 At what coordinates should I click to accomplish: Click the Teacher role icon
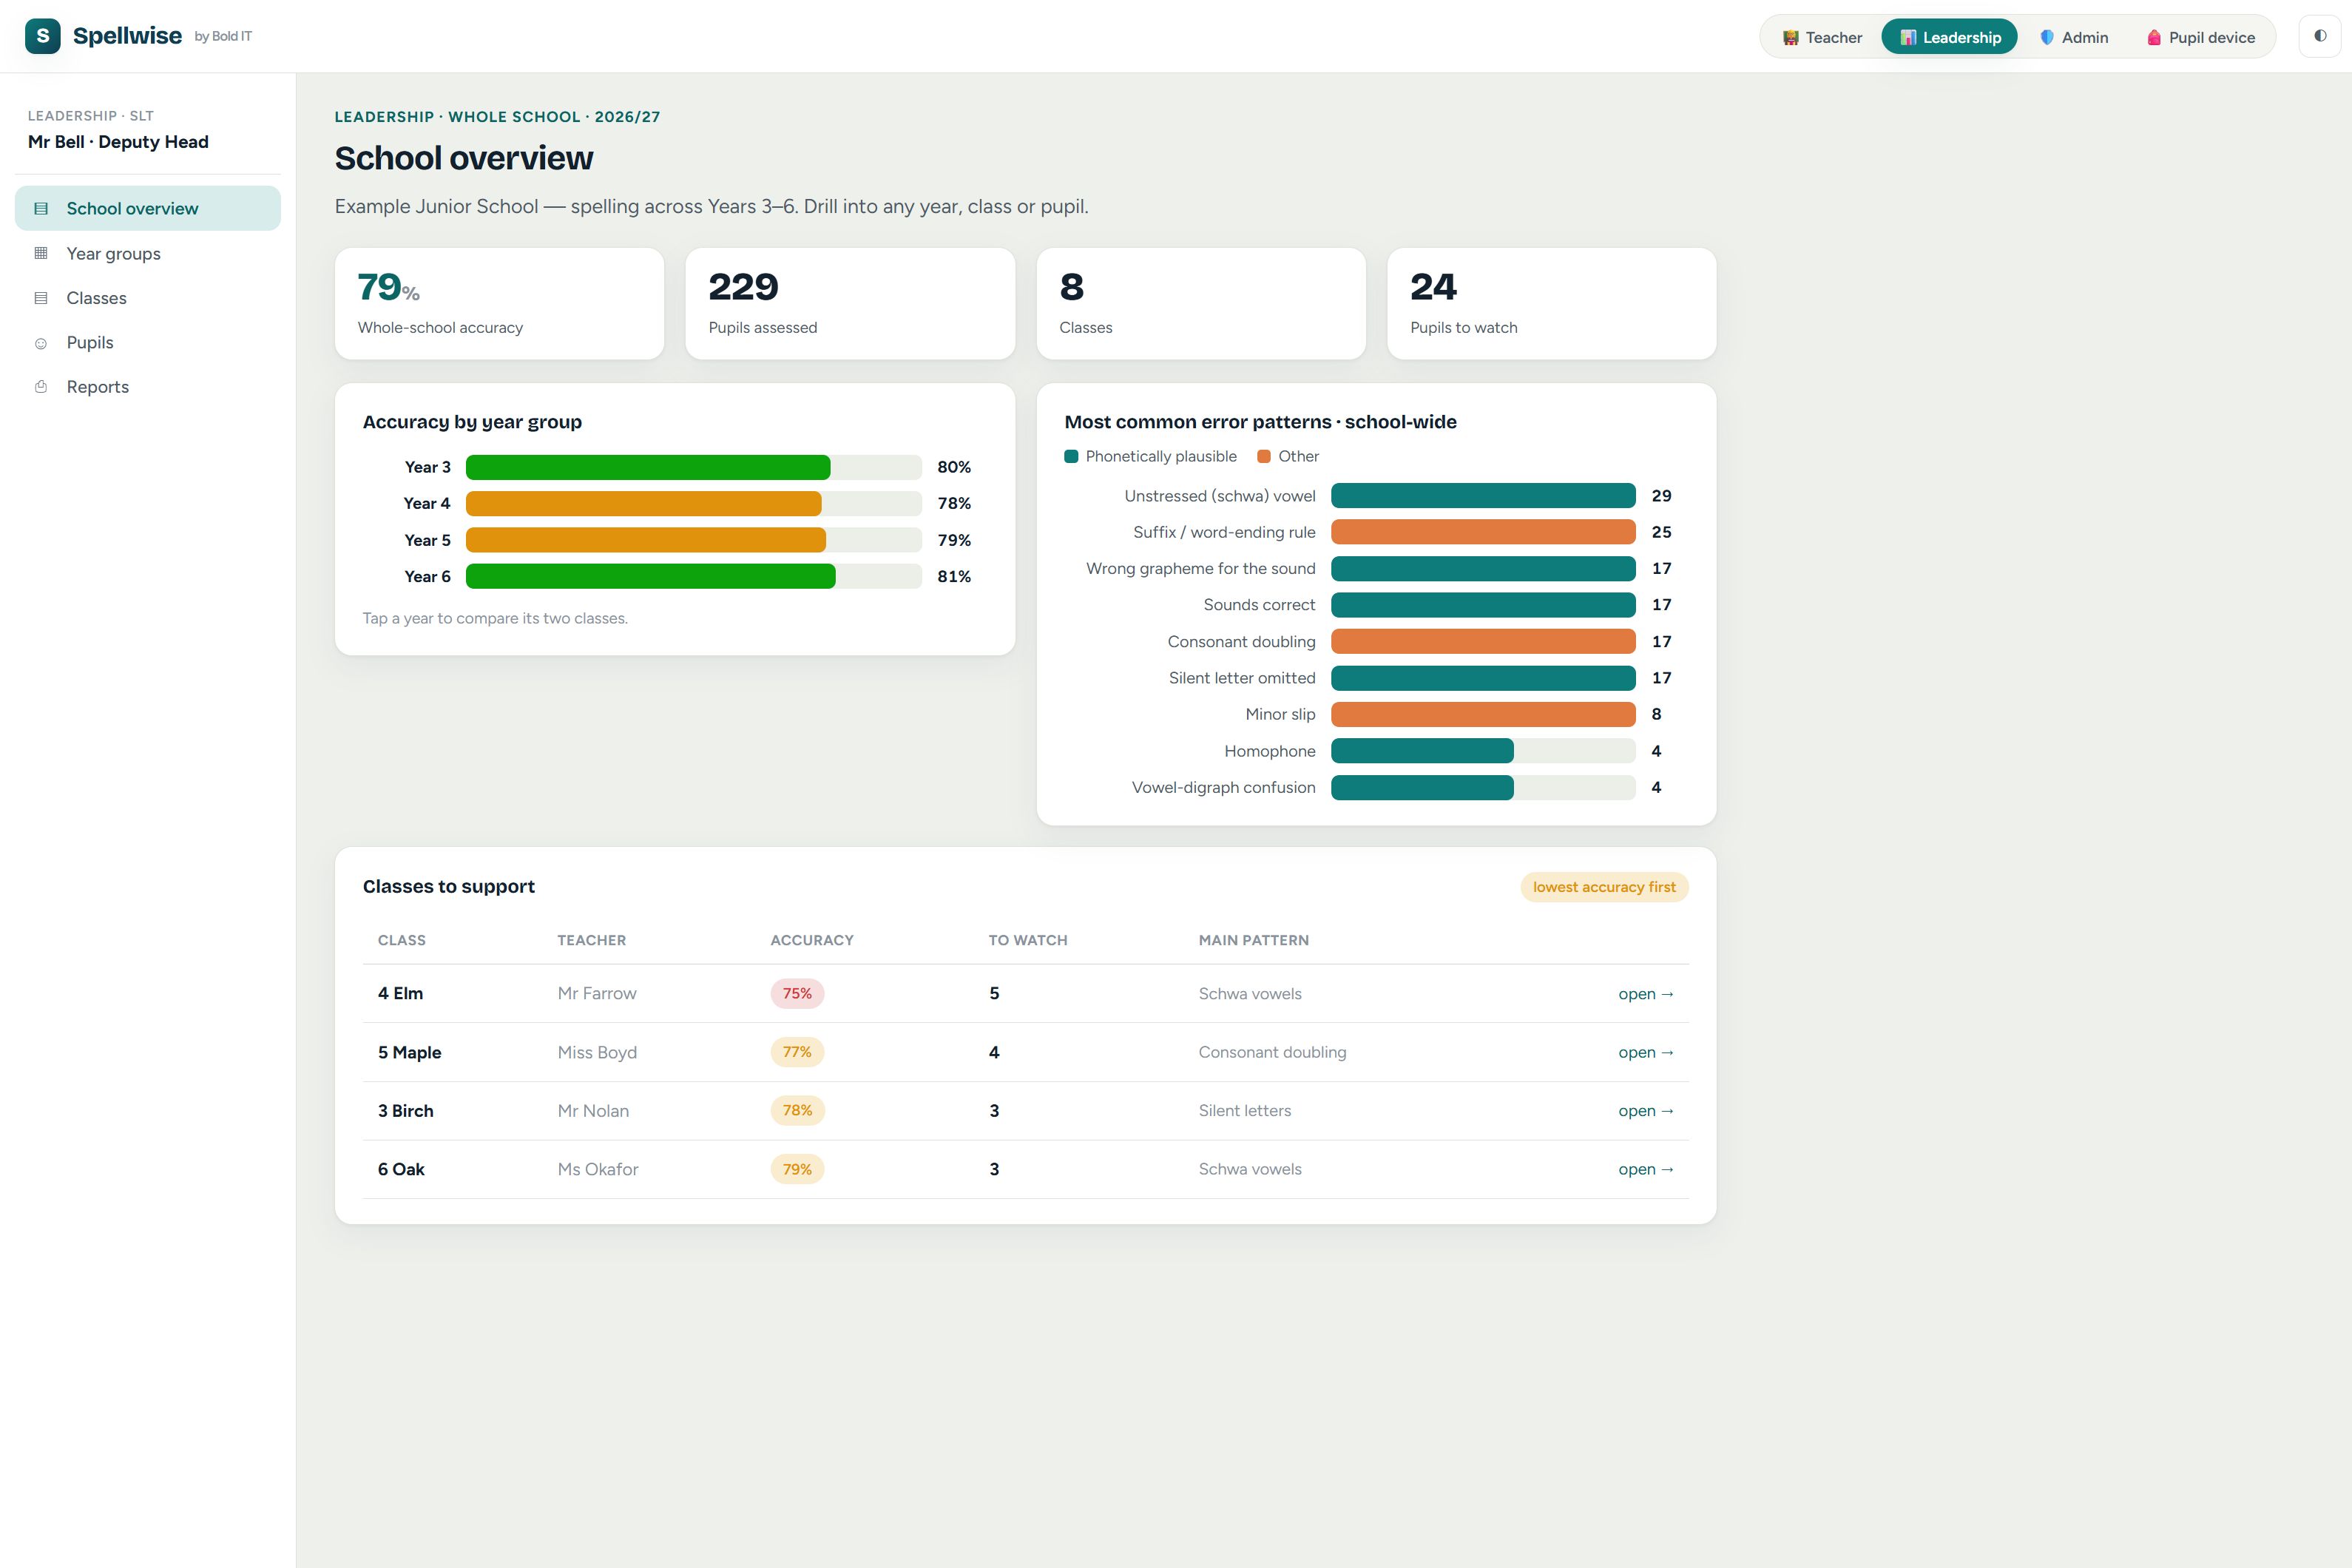[x=1790, y=37]
